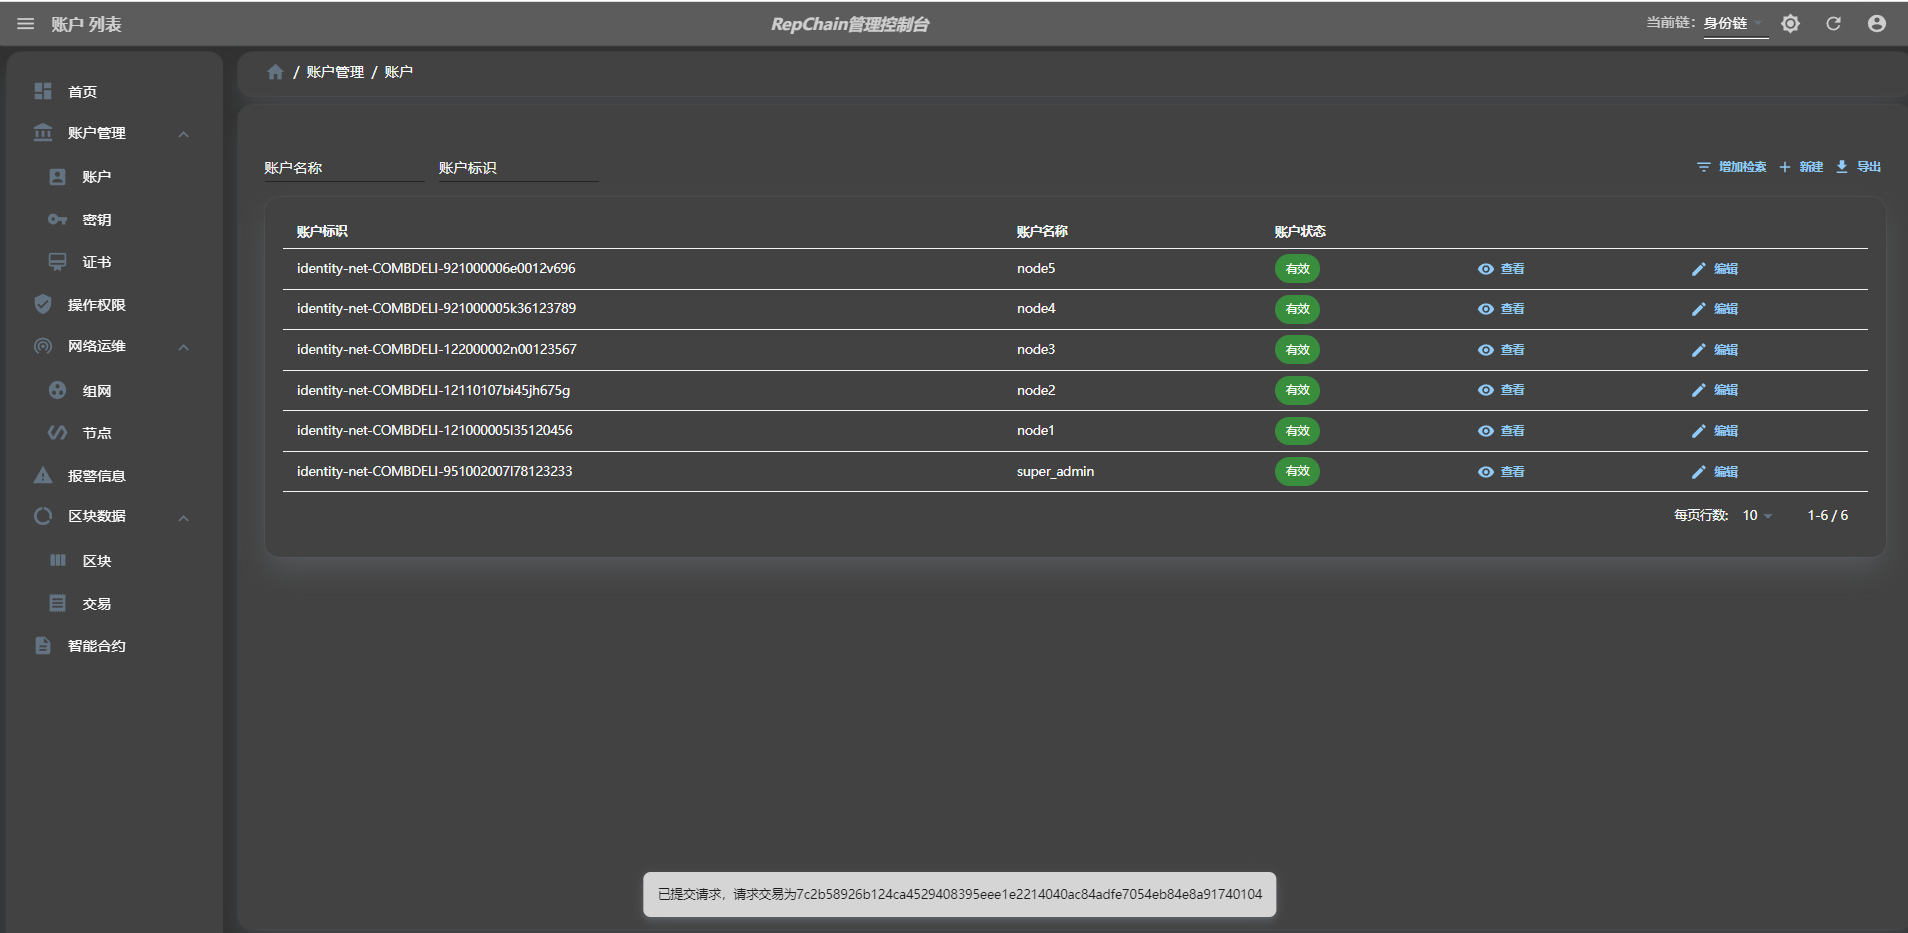This screenshot has width=1908, height=933.
Task: Click the 交易 list icon
Action: click(58, 603)
